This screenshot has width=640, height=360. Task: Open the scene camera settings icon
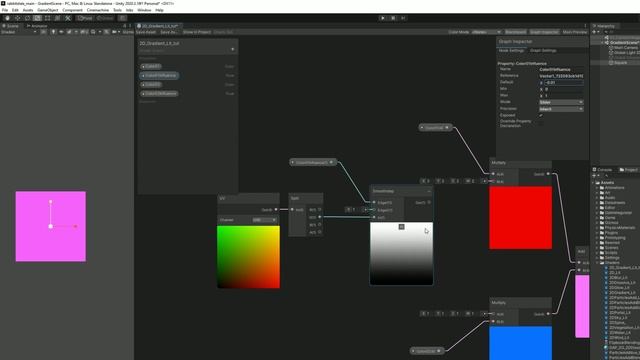pyautogui.click(x=115, y=32)
